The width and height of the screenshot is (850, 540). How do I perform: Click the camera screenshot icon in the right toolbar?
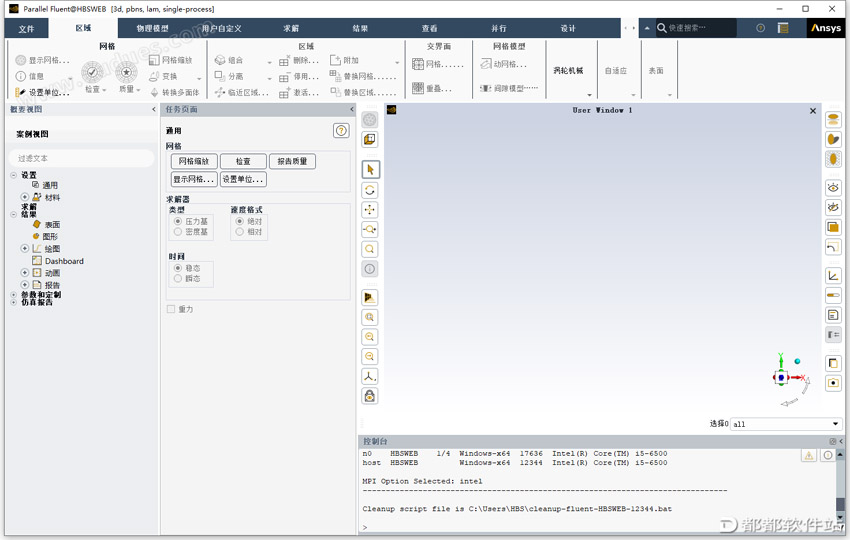coord(833,383)
